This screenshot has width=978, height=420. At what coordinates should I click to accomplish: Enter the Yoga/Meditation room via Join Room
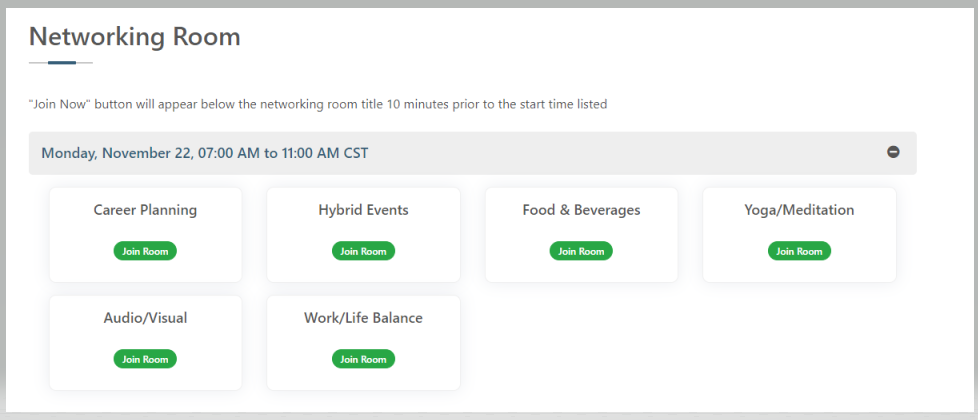[799, 251]
